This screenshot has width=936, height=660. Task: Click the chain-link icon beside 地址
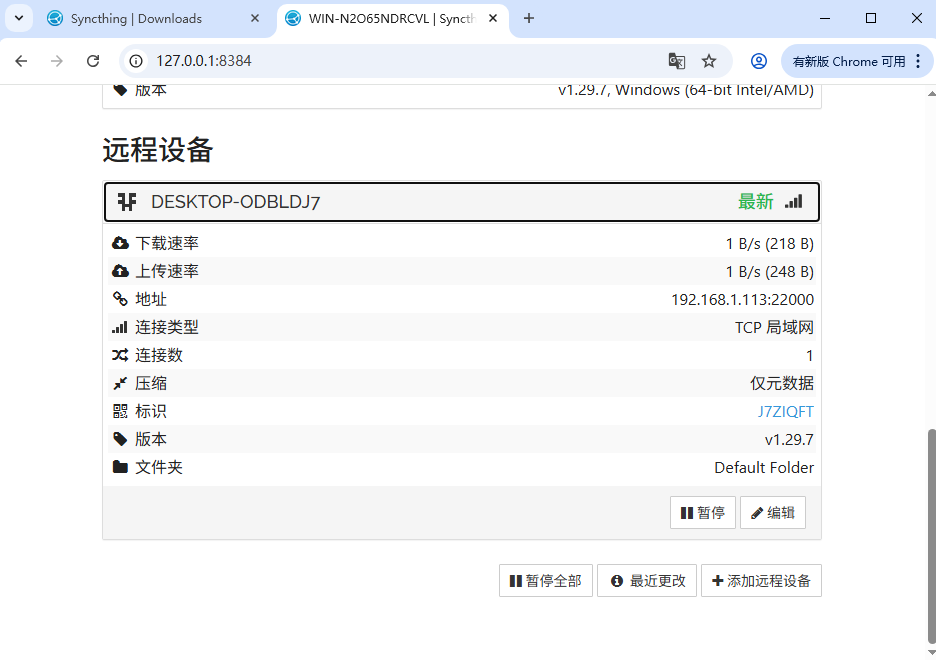tap(121, 298)
